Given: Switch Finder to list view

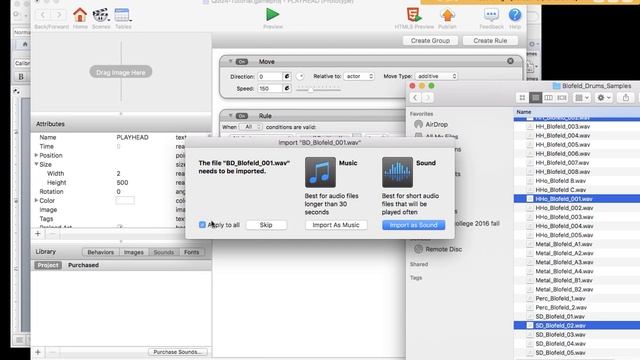Looking at the screenshot, I should coord(536,98).
